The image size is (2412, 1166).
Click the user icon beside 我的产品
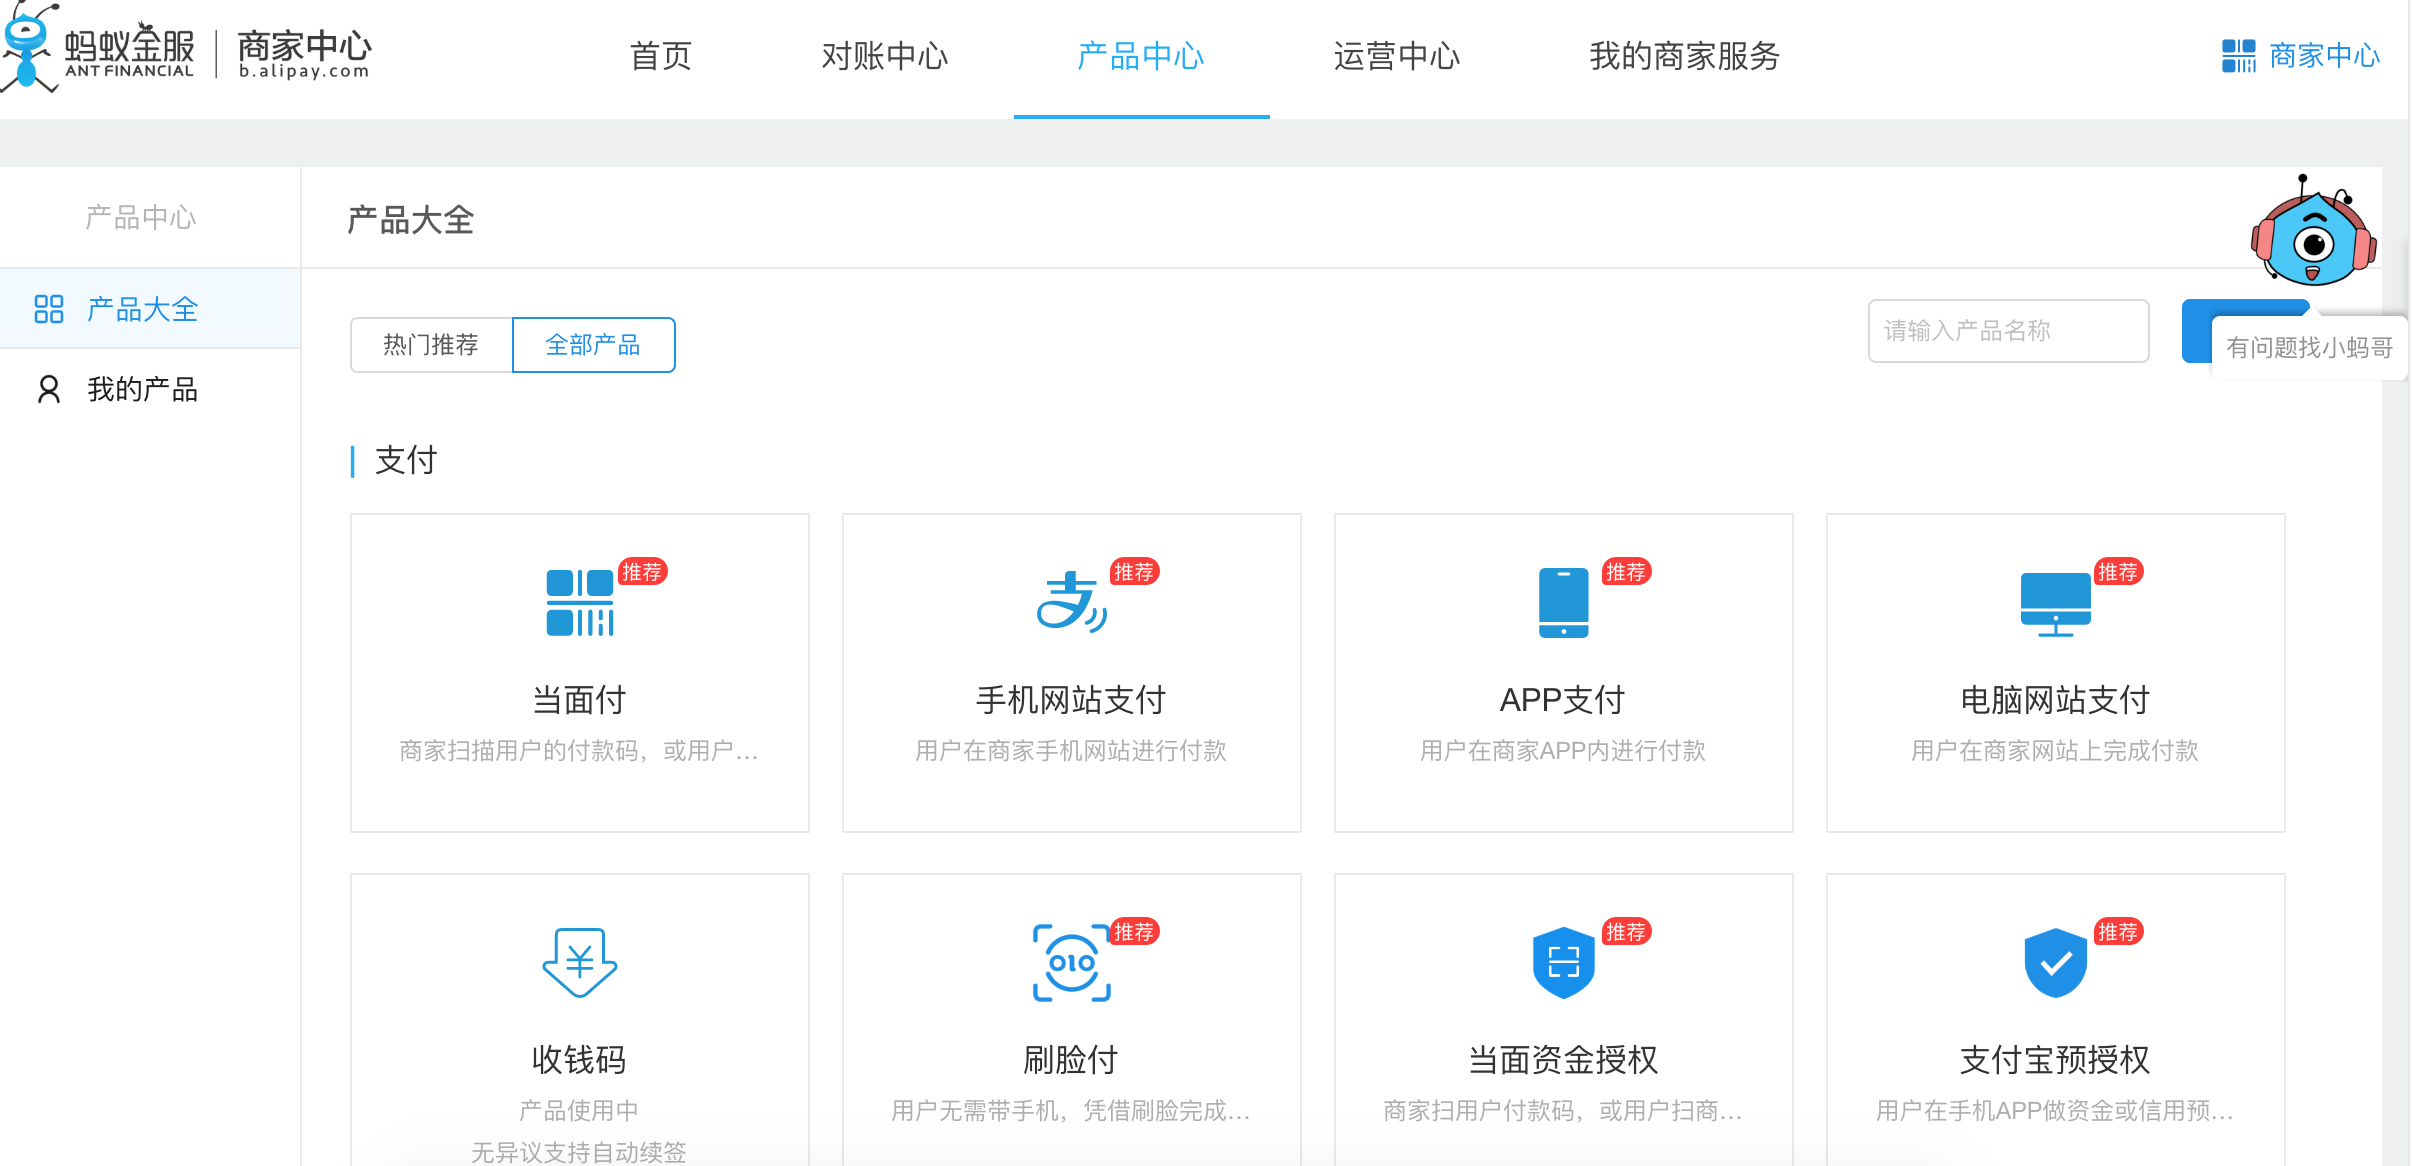pyautogui.click(x=48, y=389)
